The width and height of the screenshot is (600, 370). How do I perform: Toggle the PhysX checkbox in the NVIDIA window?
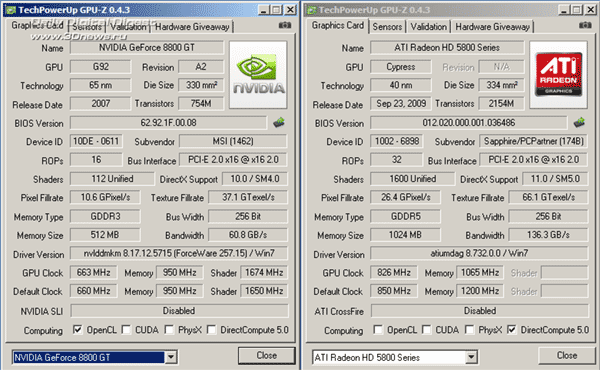(x=169, y=329)
